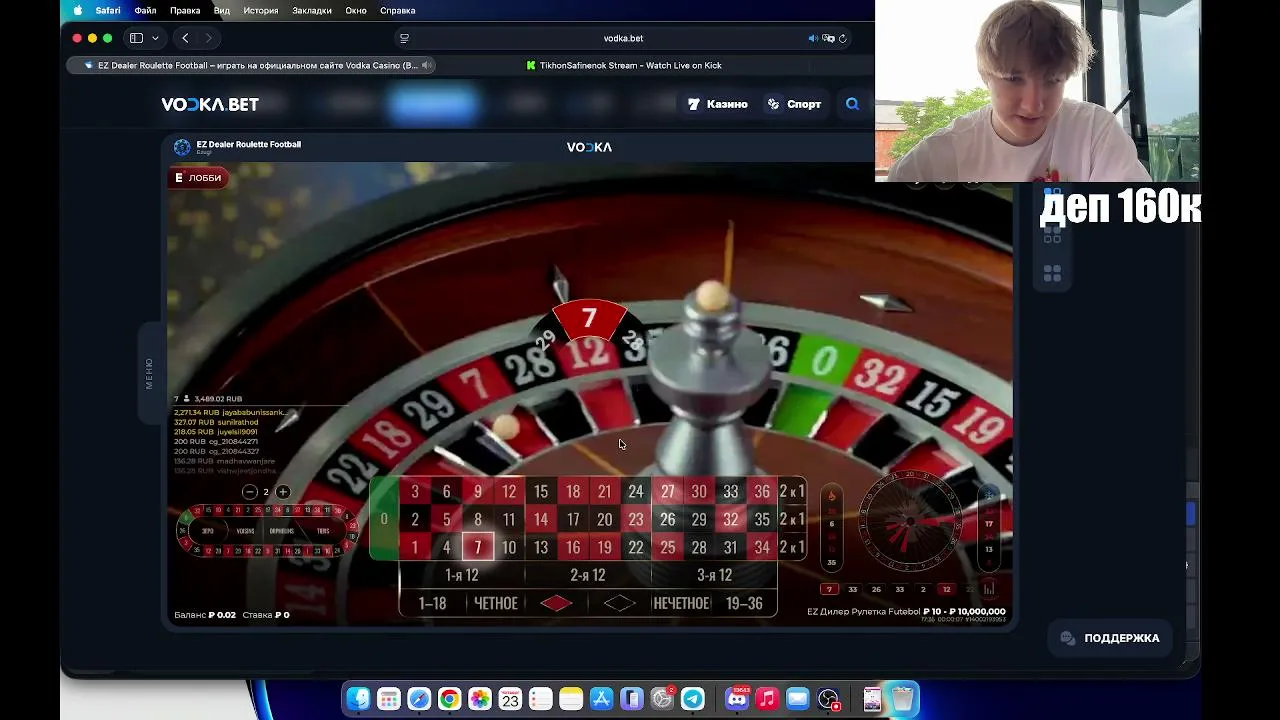Expand the Safari sidebar options dropdown arrow

tap(155, 38)
